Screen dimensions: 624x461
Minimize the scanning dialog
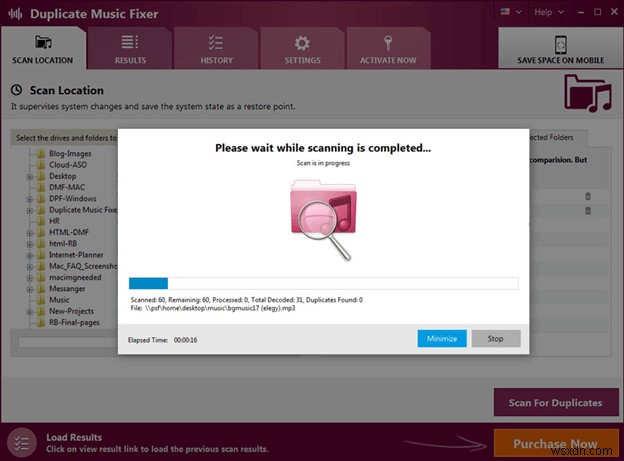click(x=442, y=339)
